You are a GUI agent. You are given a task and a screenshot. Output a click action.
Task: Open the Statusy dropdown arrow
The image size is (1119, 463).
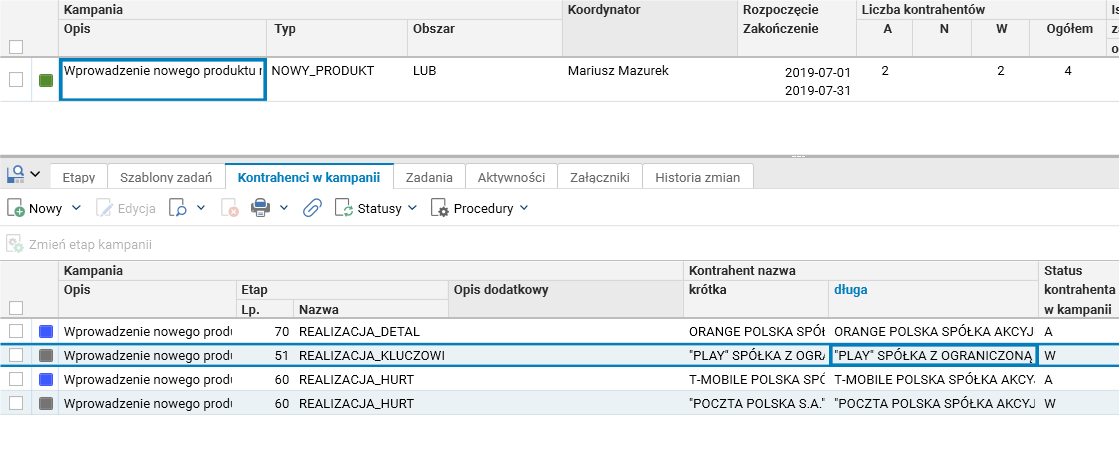413,208
